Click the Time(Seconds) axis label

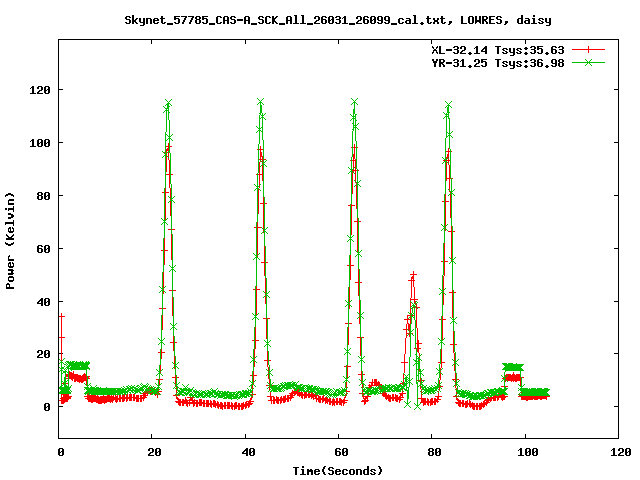click(338, 471)
